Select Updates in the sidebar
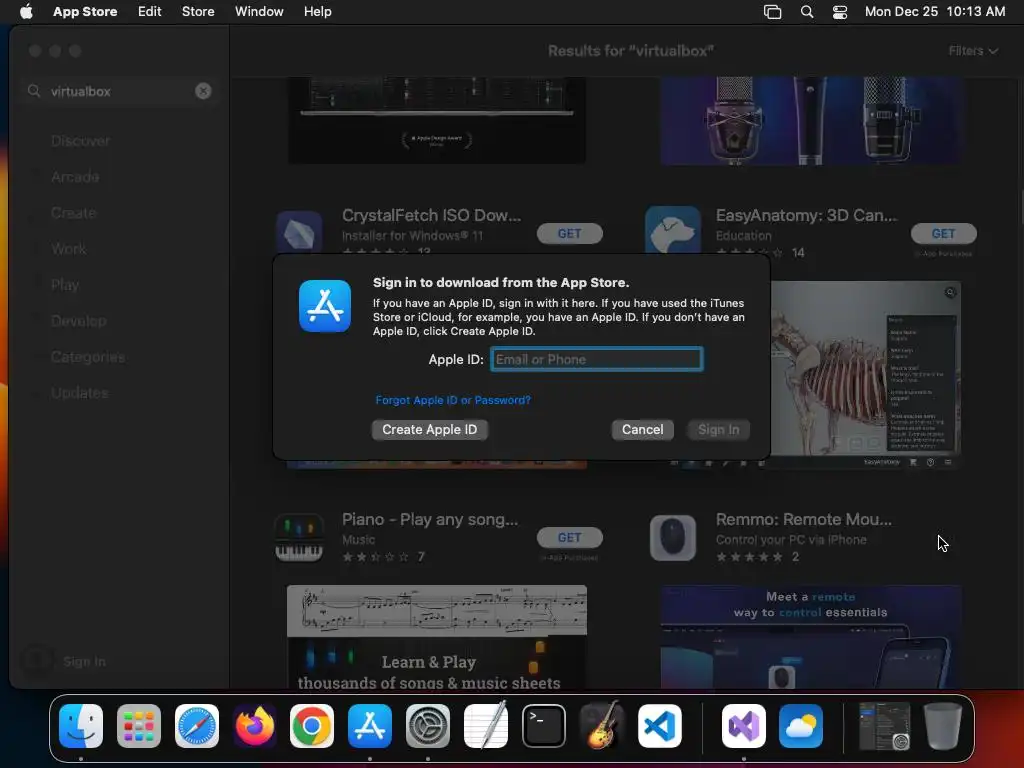 80,393
